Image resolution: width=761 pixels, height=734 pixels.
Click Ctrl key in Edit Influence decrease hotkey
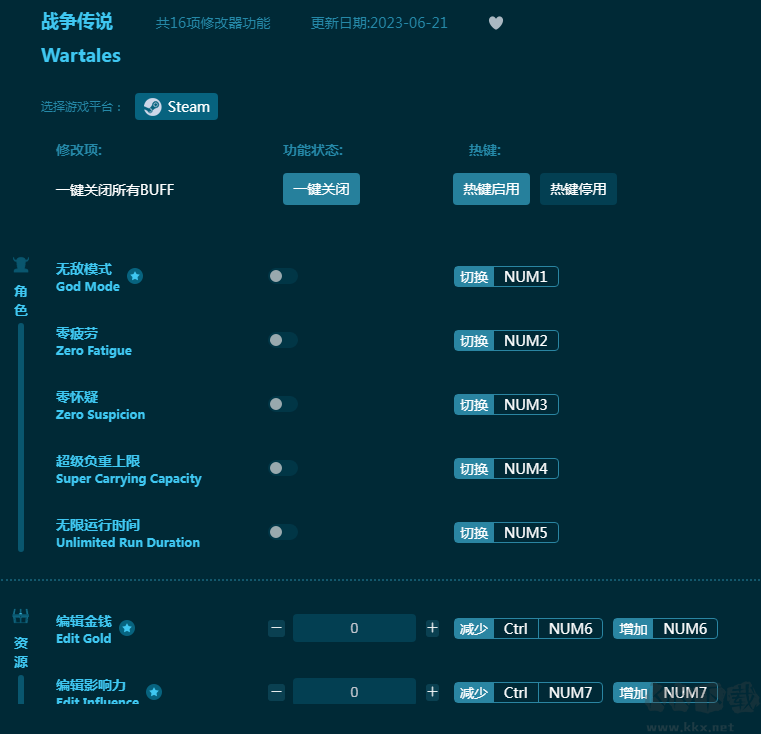click(x=516, y=693)
